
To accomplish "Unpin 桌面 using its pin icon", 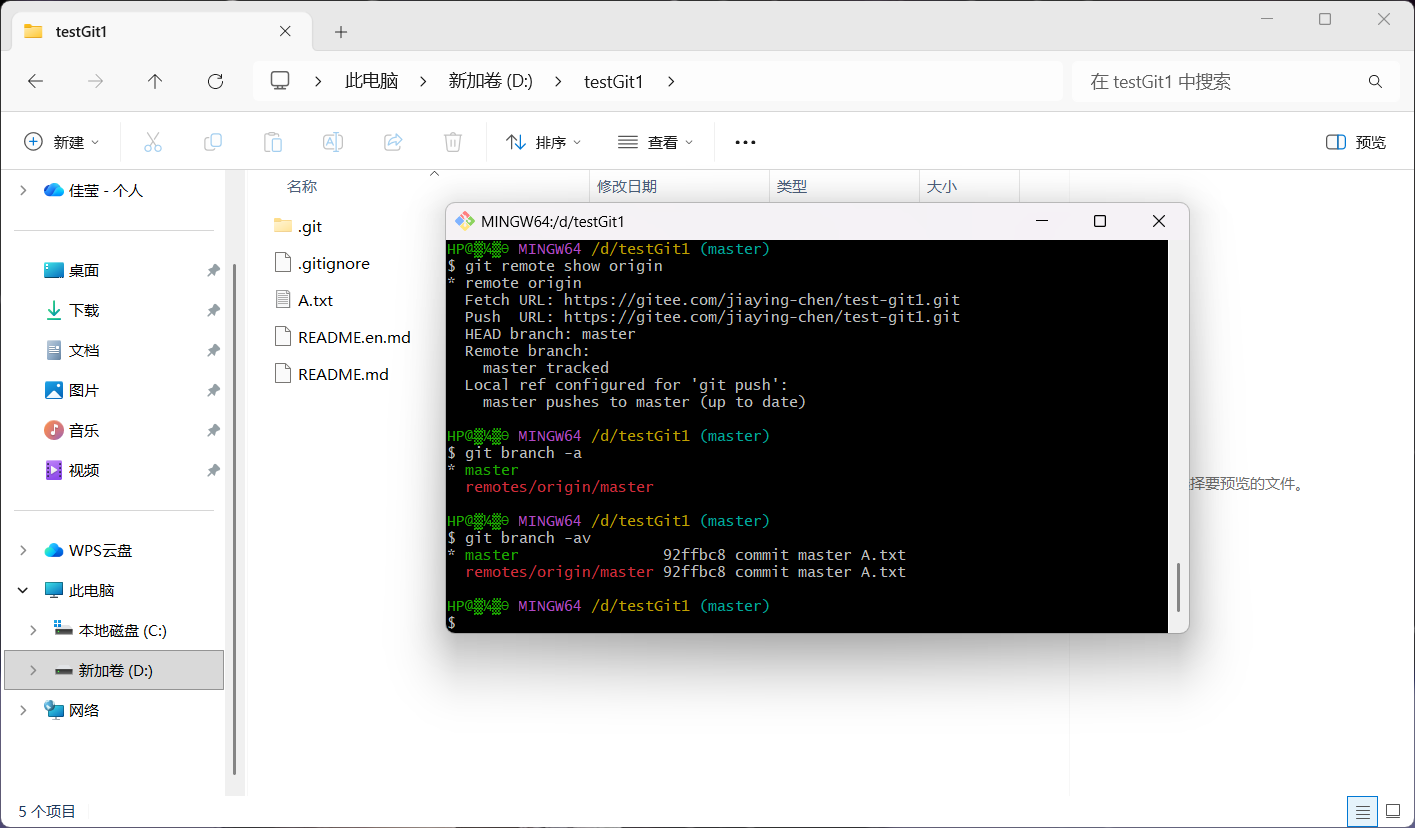I will (213, 271).
